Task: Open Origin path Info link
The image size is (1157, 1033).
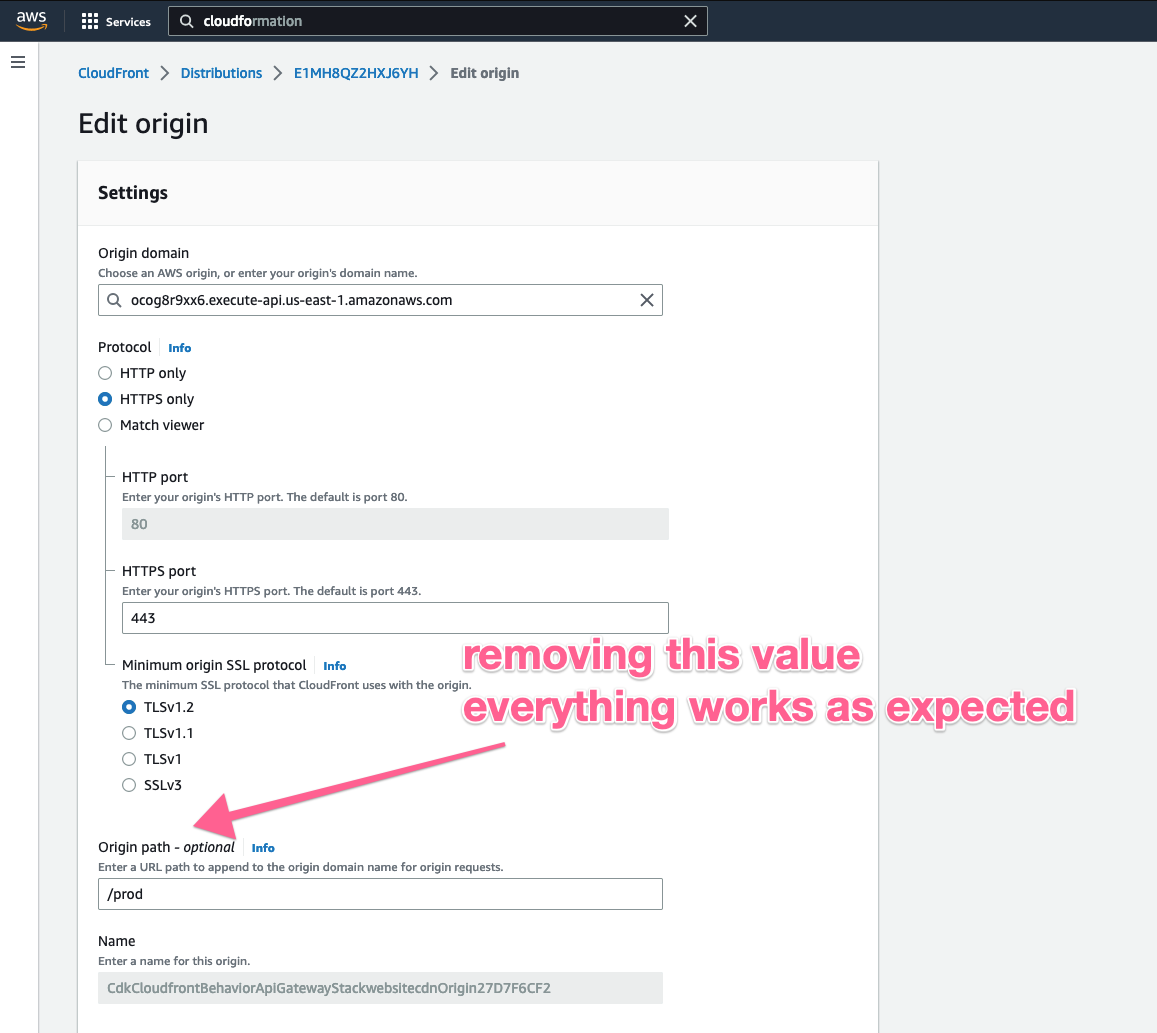Action: coord(263,848)
